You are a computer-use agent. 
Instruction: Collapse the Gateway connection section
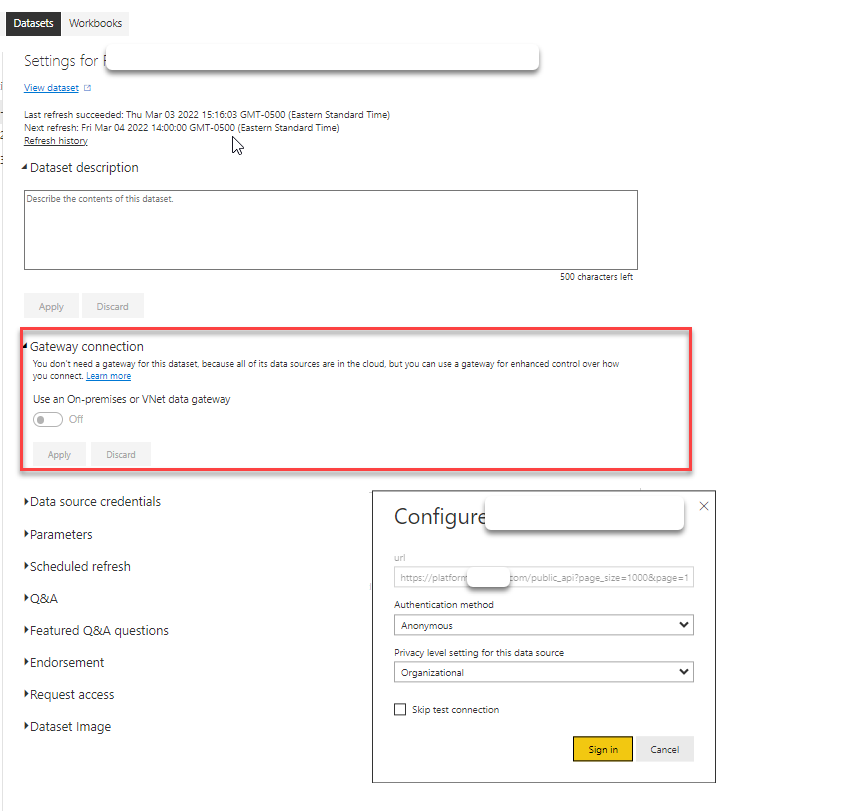coord(83,347)
